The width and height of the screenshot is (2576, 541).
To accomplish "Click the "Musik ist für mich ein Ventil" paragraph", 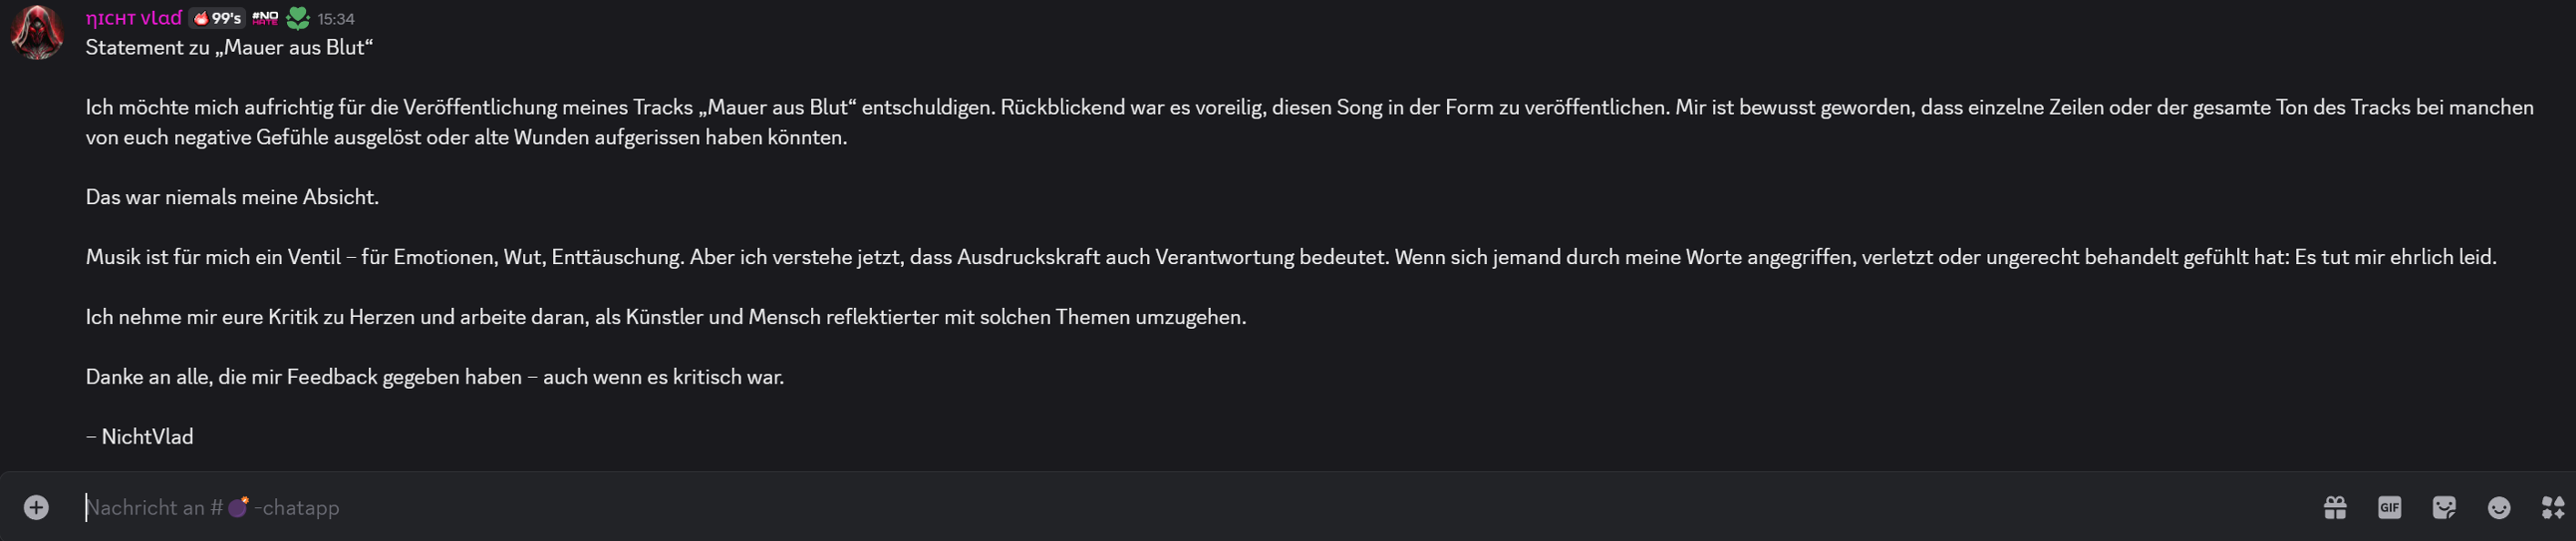I will [1290, 257].
